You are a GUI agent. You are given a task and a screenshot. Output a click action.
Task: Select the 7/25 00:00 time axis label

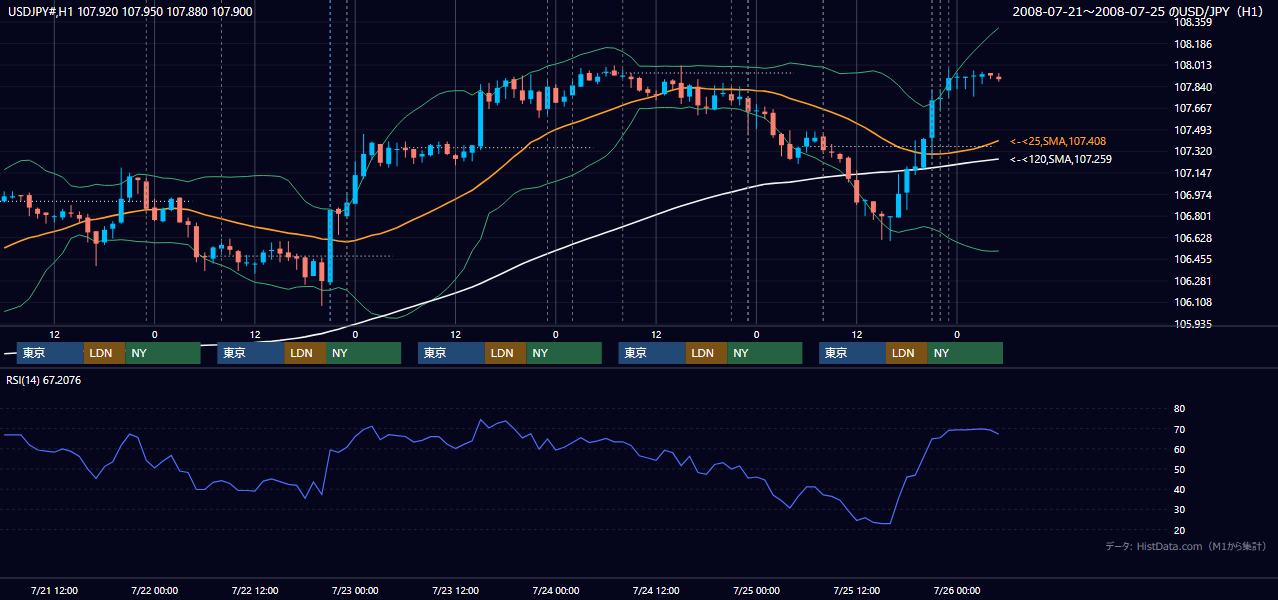click(756, 590)
